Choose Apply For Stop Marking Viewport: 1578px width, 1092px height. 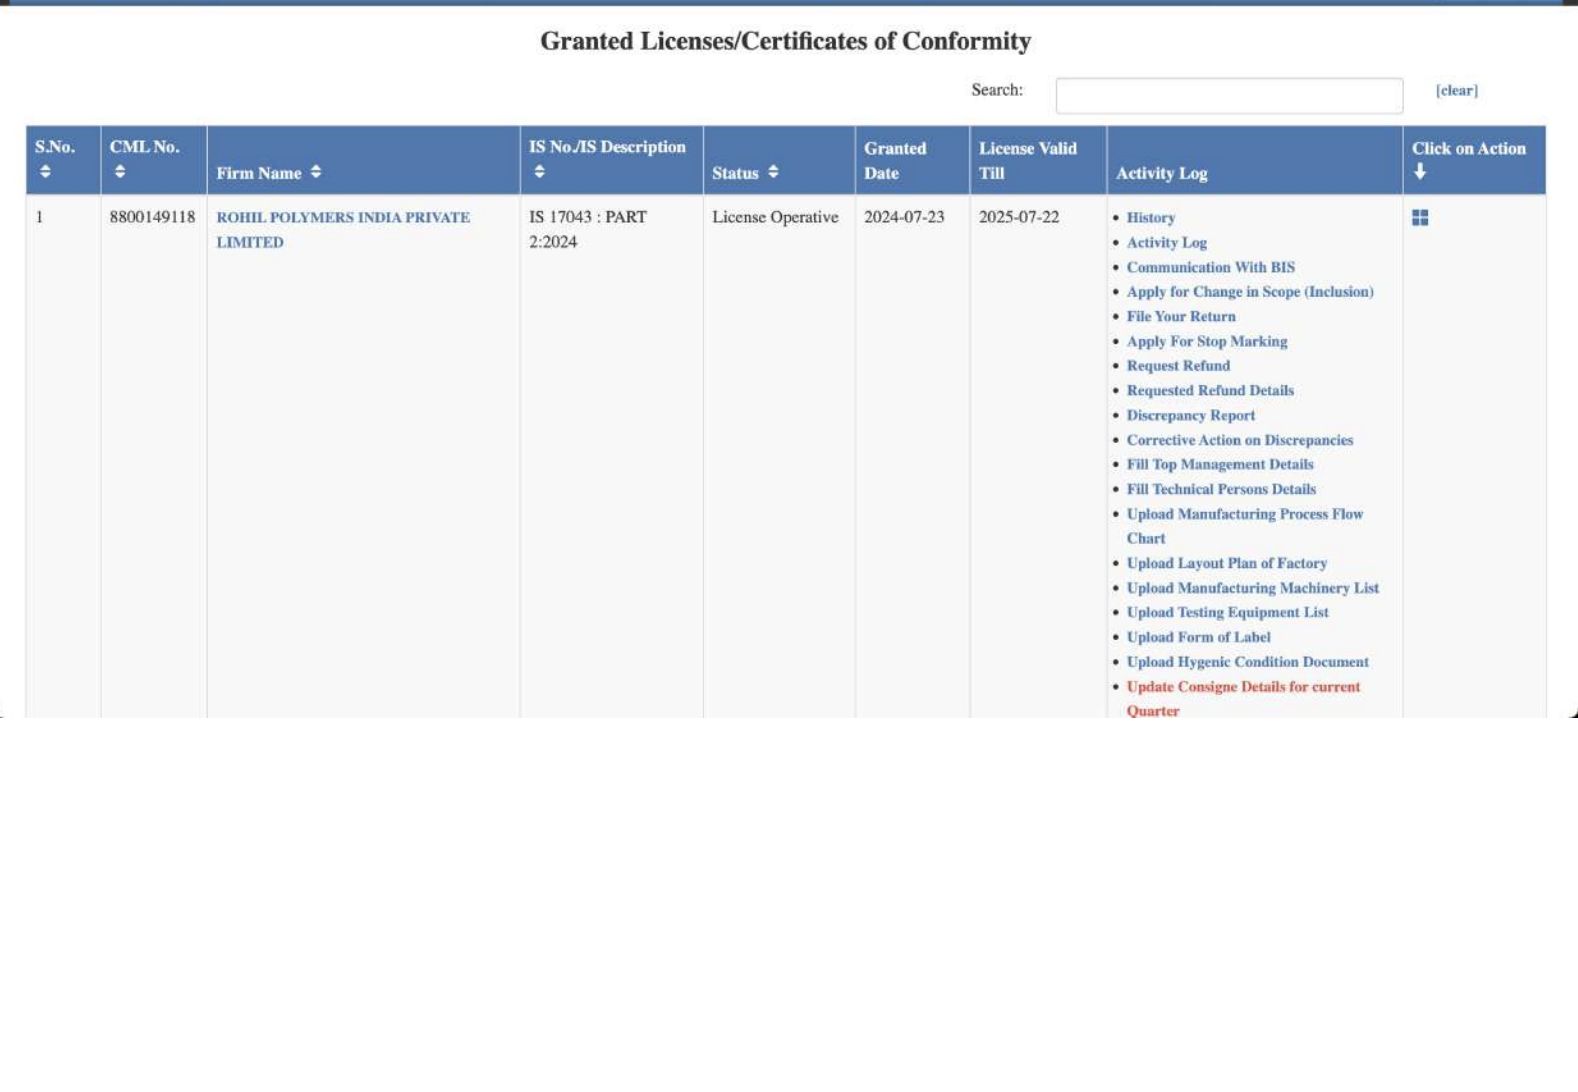(x=1206, y=342)
